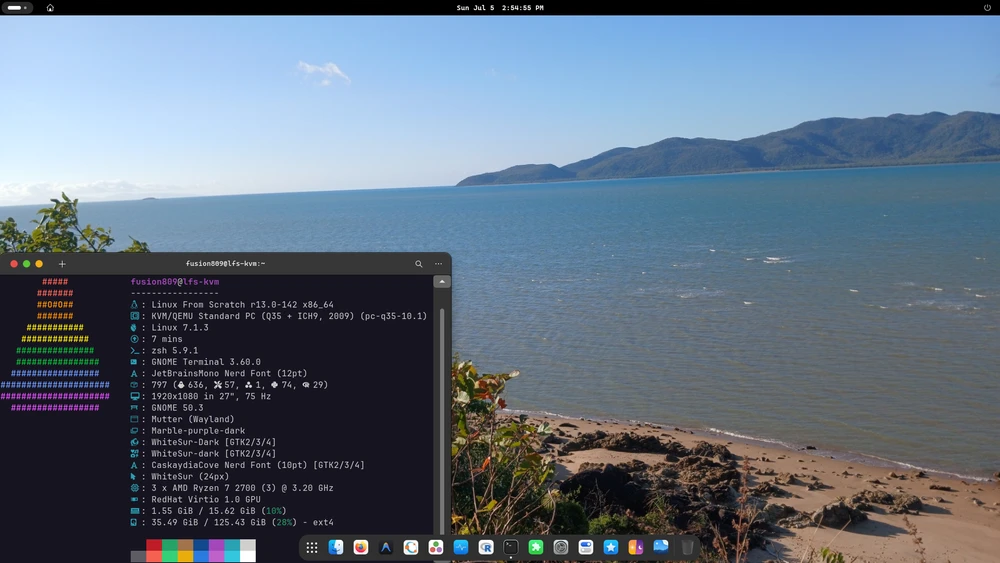1000x563 pixels.
Task: Click the search icon in terminal header
Action: (418, 263)
